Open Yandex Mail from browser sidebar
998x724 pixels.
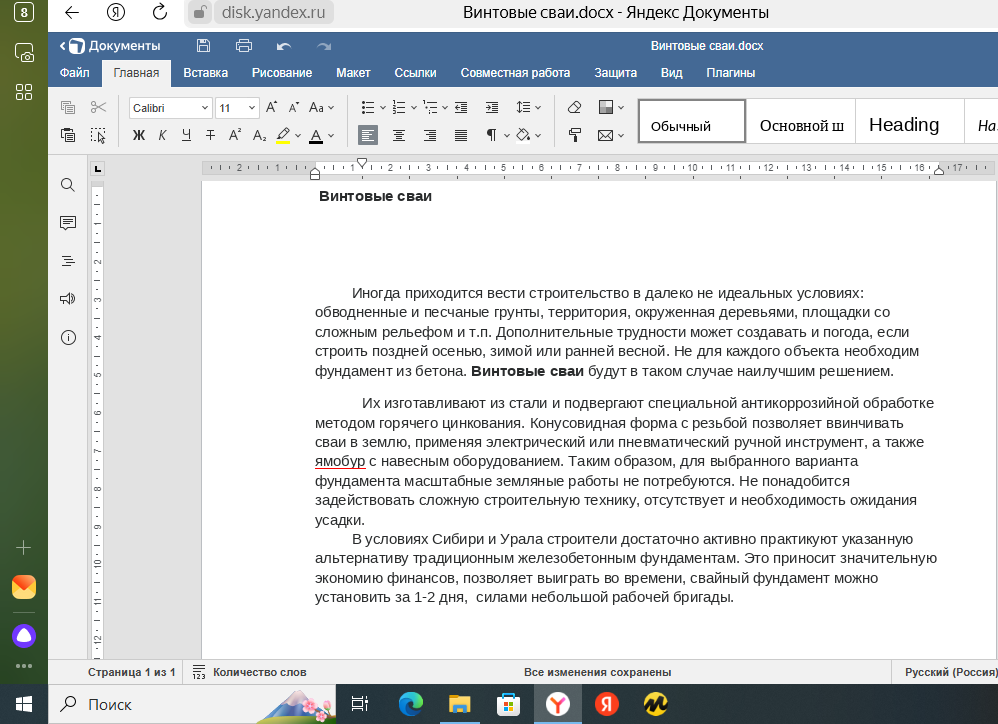pos(24,587)
